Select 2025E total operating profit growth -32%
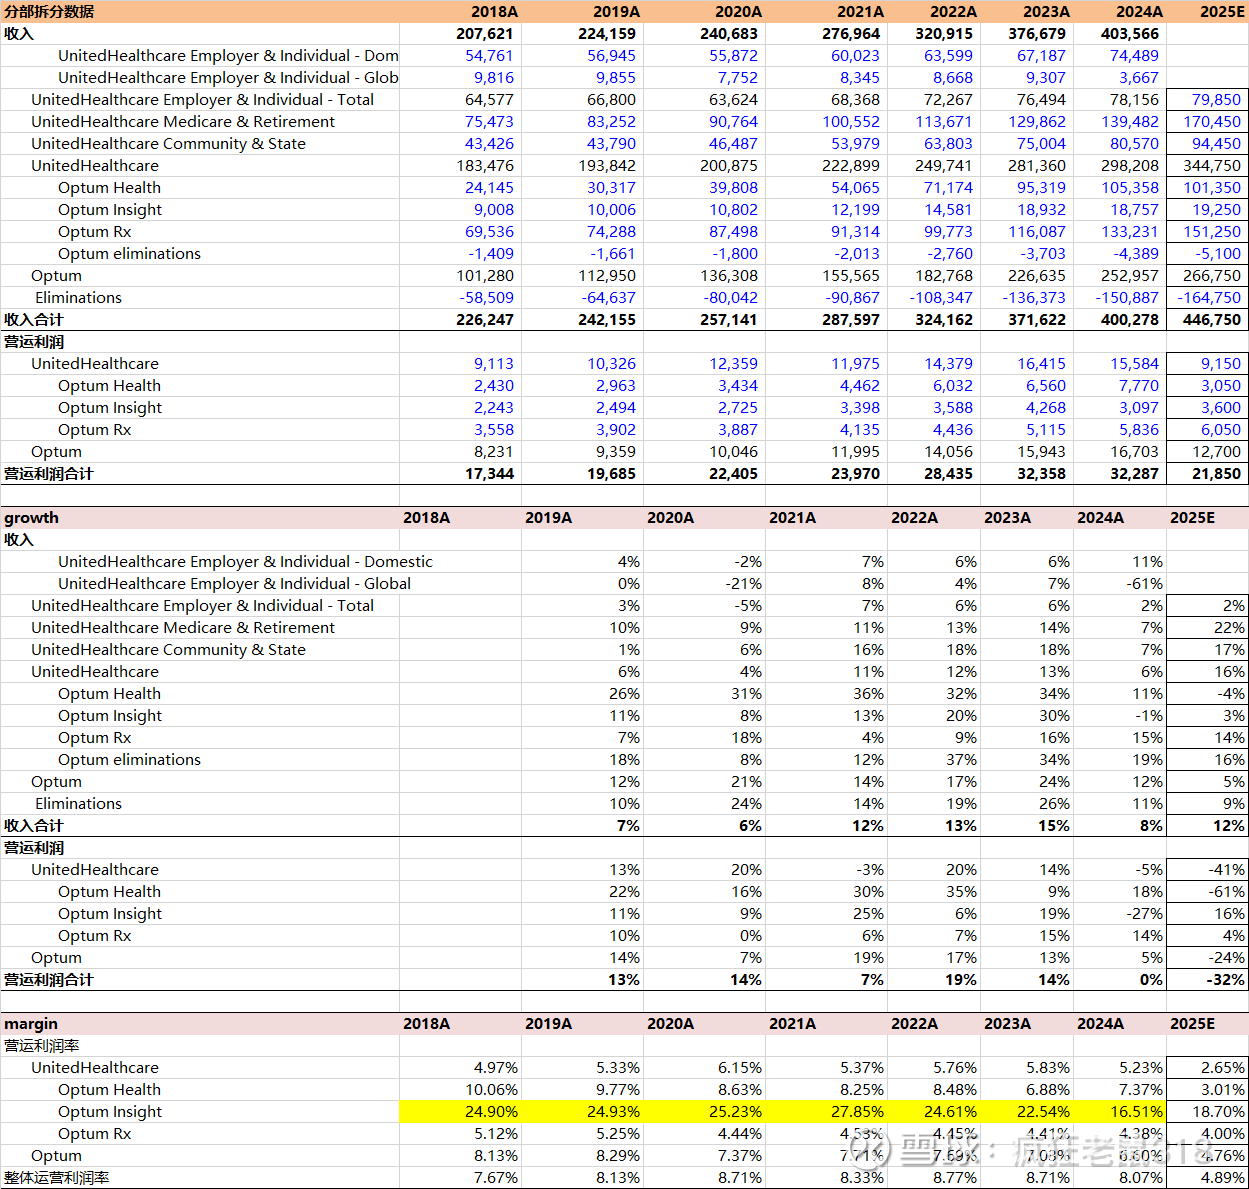 click(x=1224, y=980)
